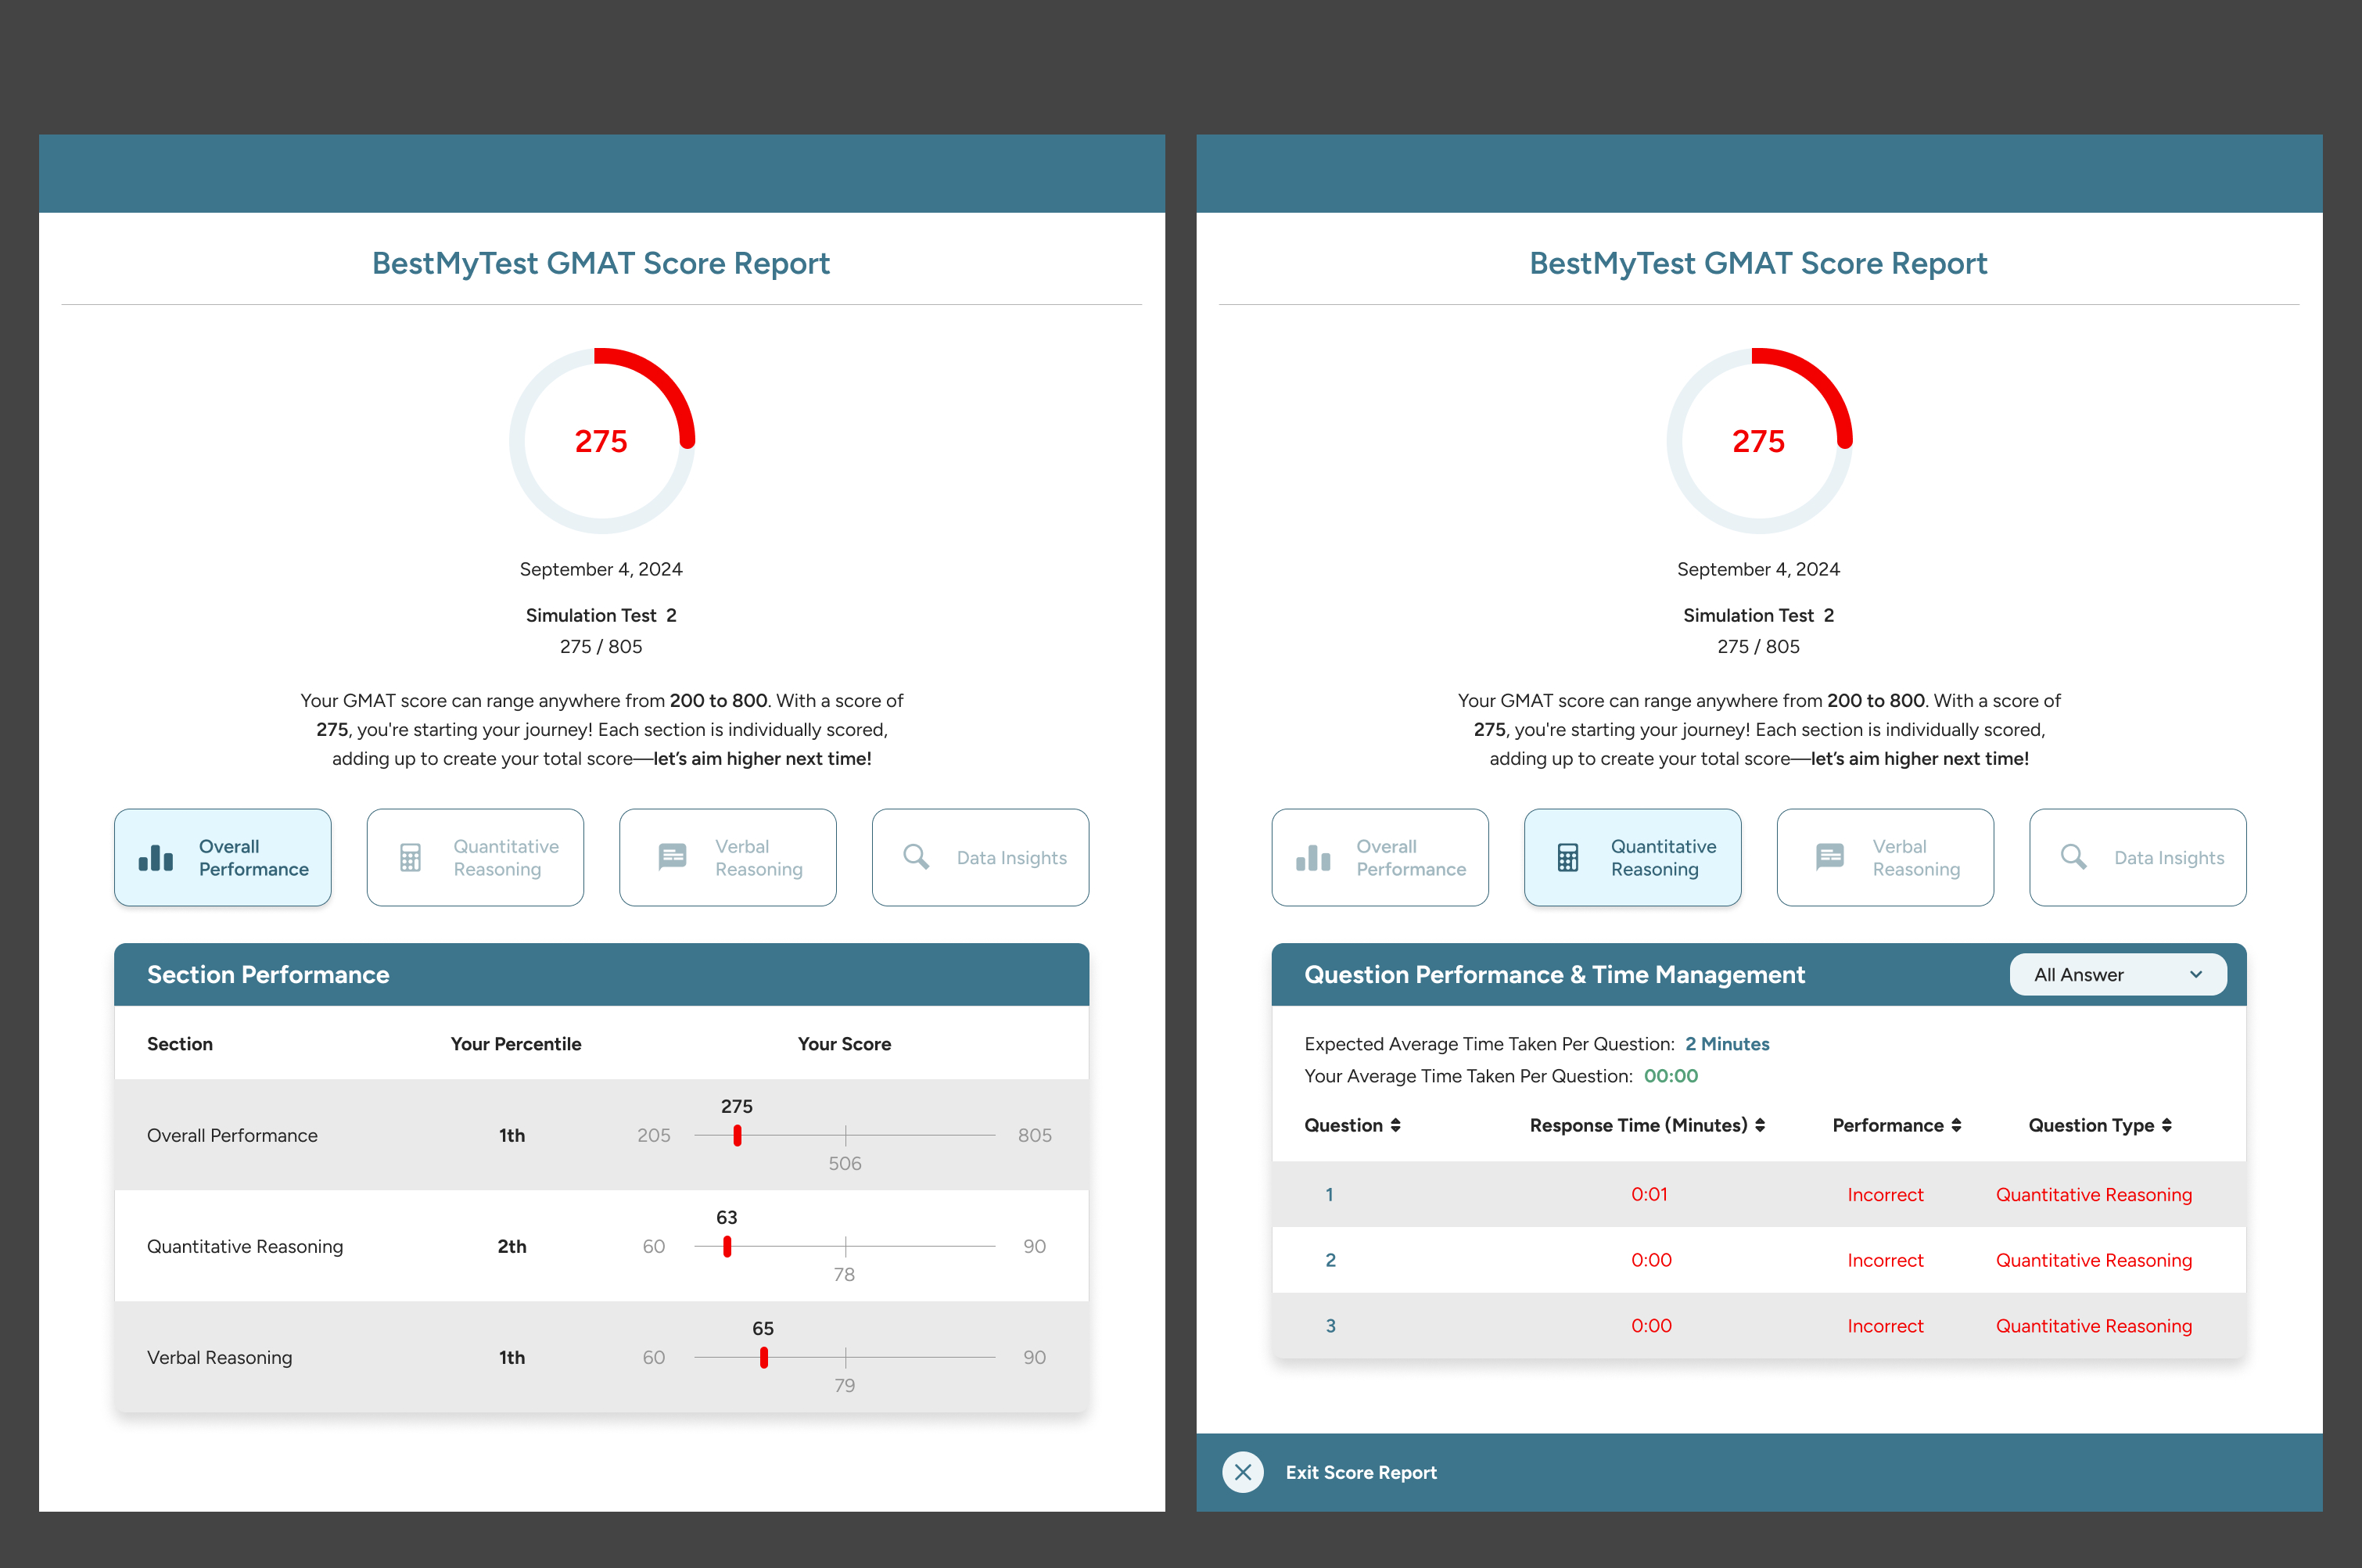This screenshot has height=1568, width=2362.
Task: Open the All Answer filter dropdown
Action: tap(2118, 975)
